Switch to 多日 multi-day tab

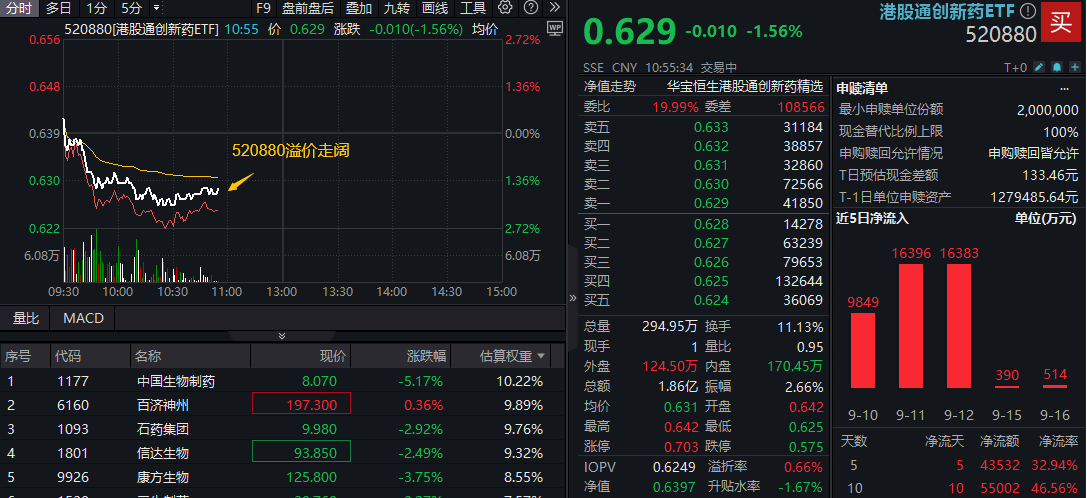click(58, 8)
